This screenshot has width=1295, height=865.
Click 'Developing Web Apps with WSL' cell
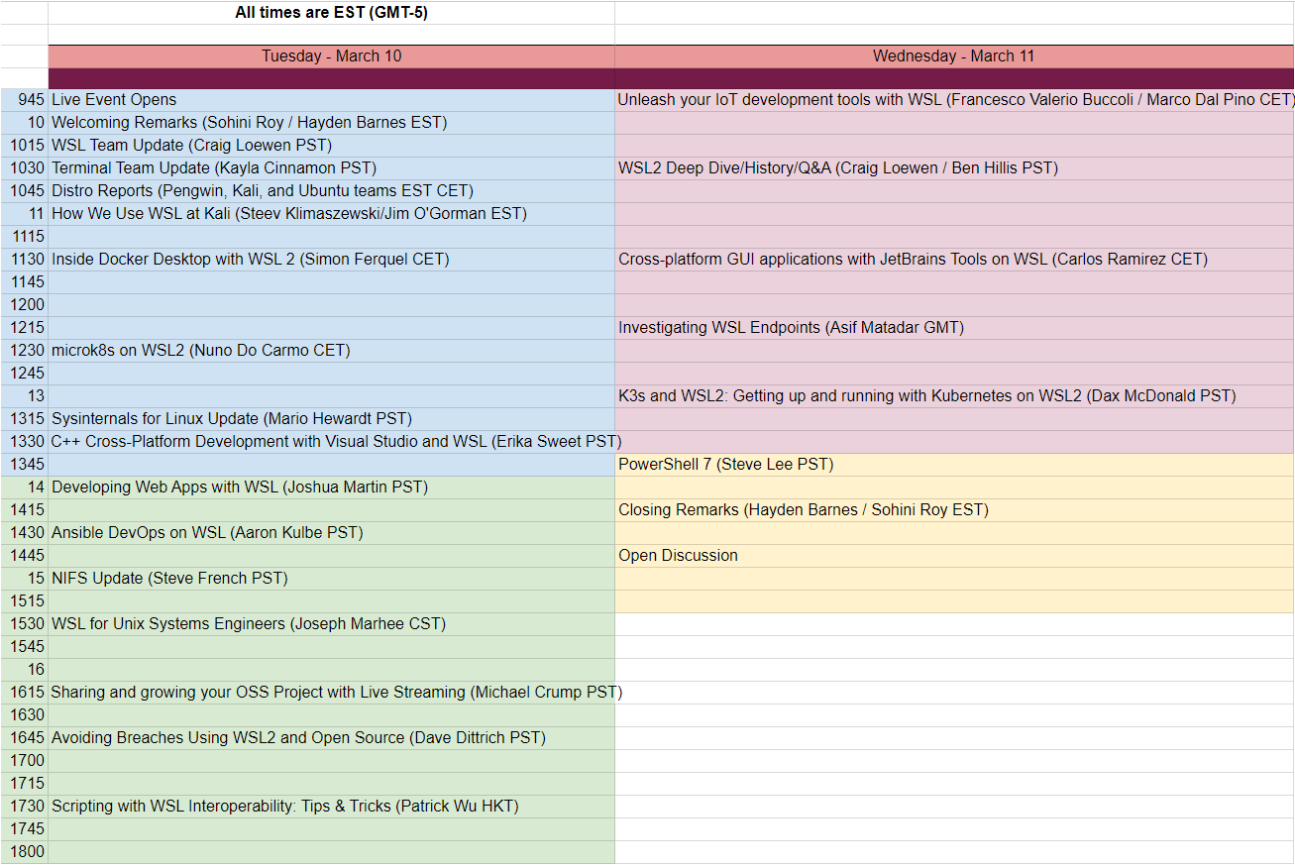(x=331, y=488)
